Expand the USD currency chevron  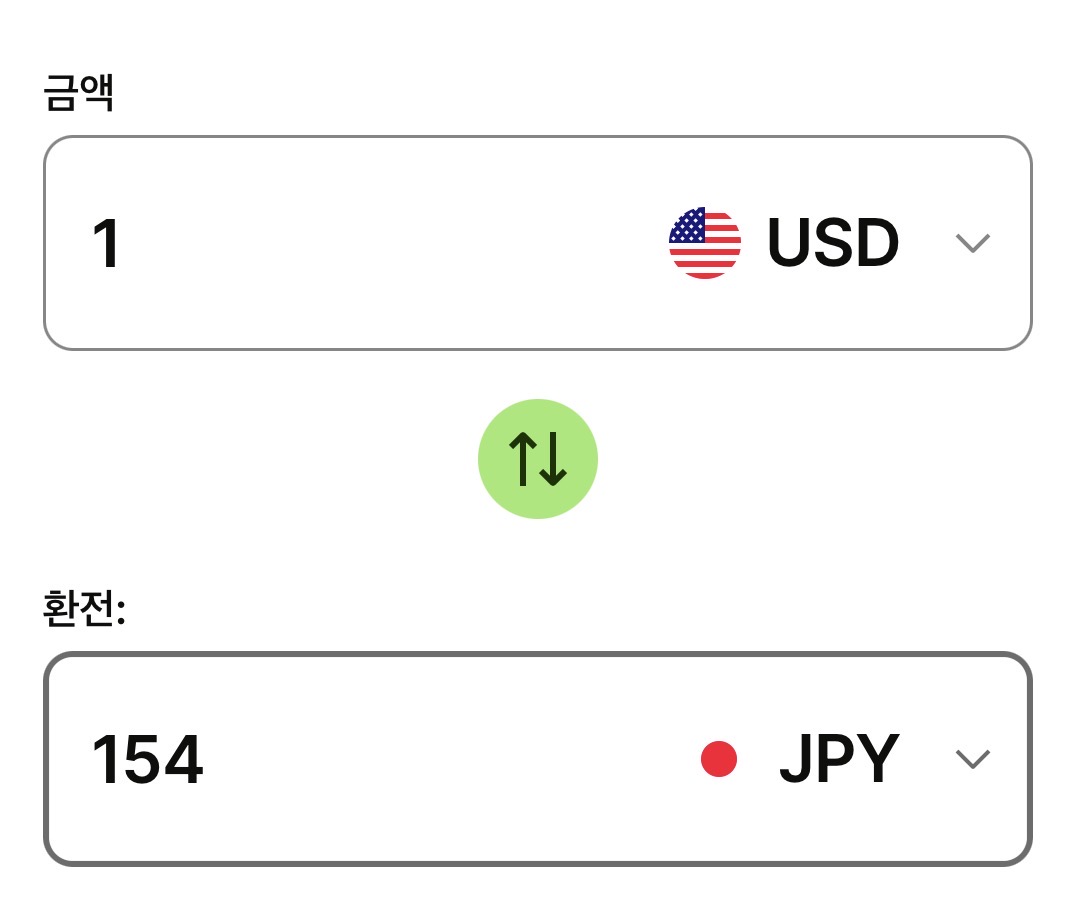tap(972, 243)
